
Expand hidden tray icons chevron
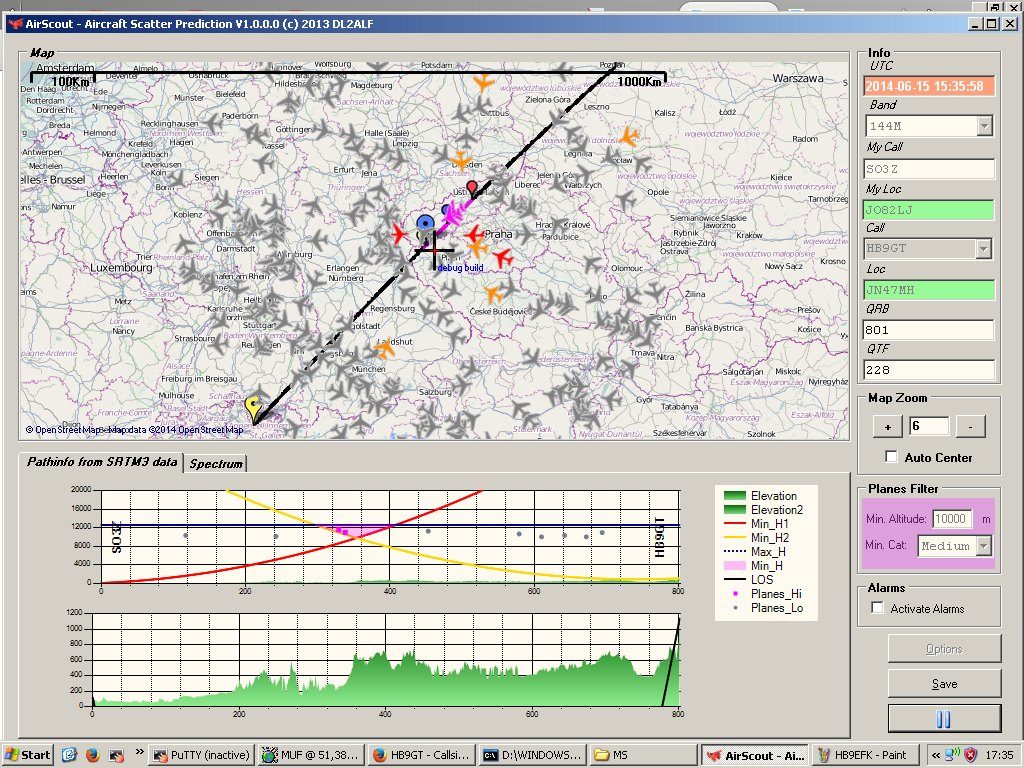tap(936, 755)
